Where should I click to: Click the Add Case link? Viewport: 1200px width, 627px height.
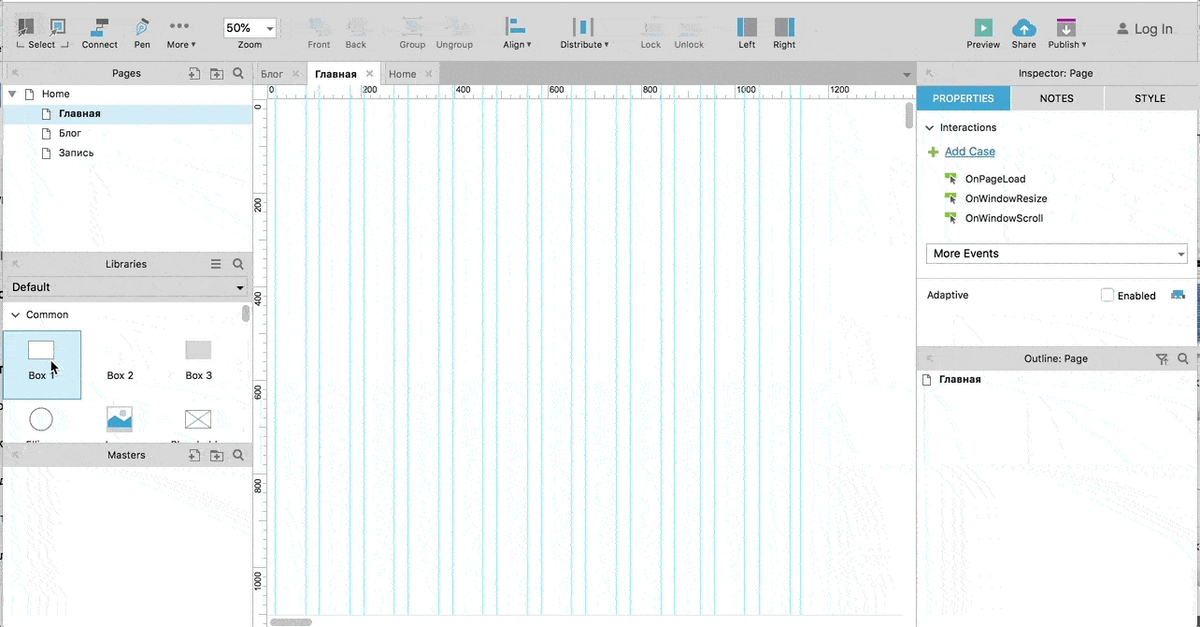pyautogui.click(x=970, y=152)
